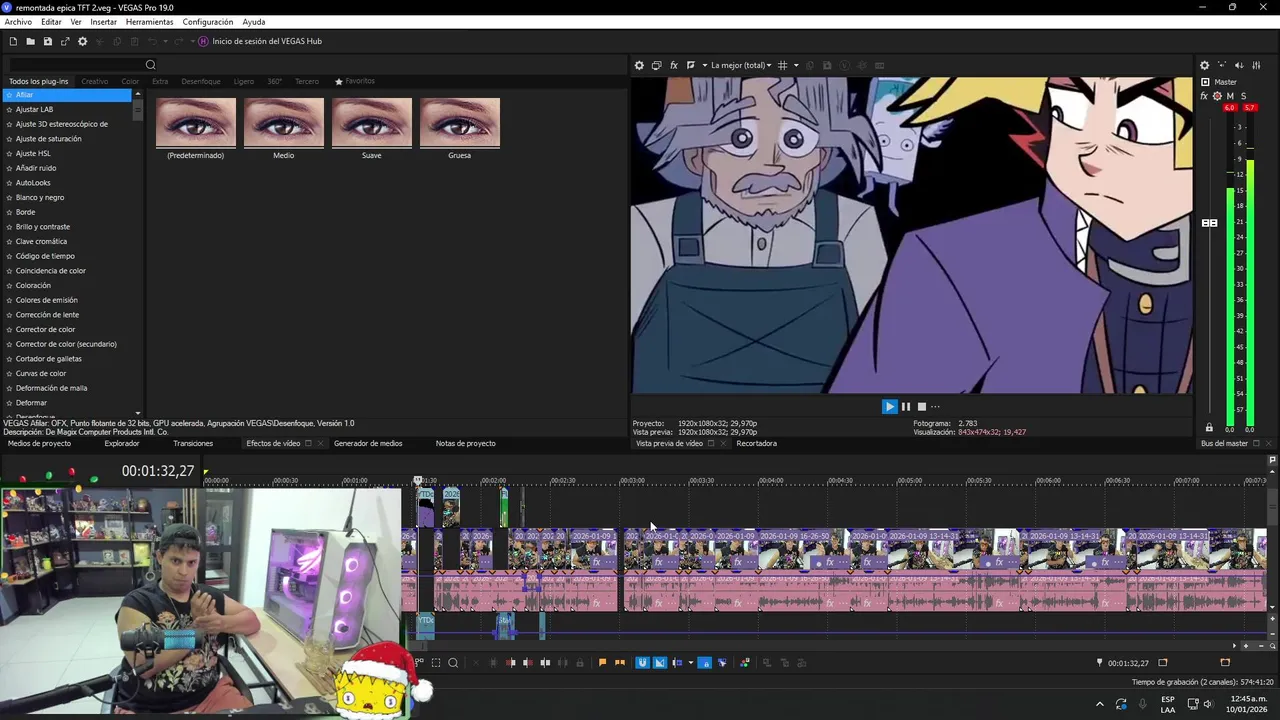Toggle ignore event grouping button
Viewport: 1280px width, 720px height.
point(722,662)
